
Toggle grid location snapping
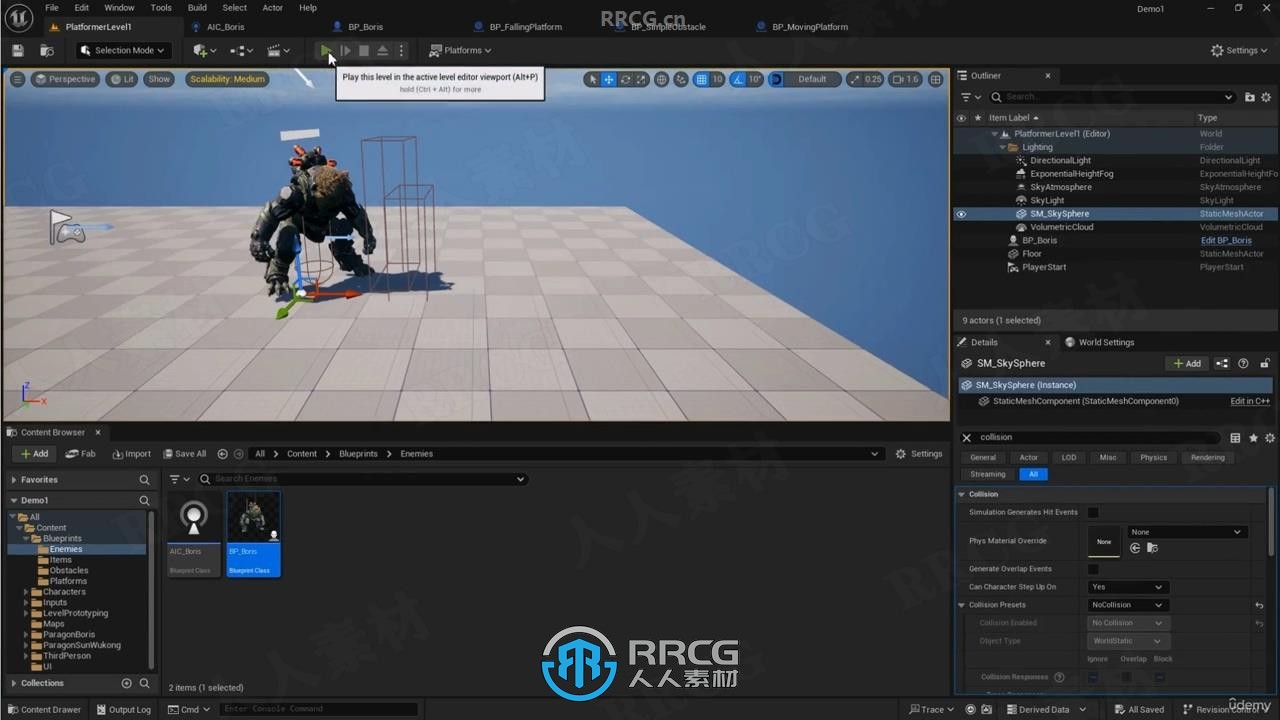coord(701,79)
